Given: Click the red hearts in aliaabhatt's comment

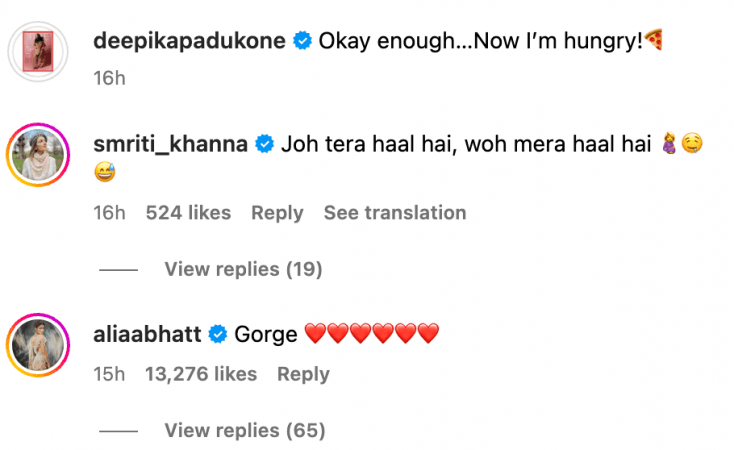Looking at the screenshot, I should tap(372, 334).
